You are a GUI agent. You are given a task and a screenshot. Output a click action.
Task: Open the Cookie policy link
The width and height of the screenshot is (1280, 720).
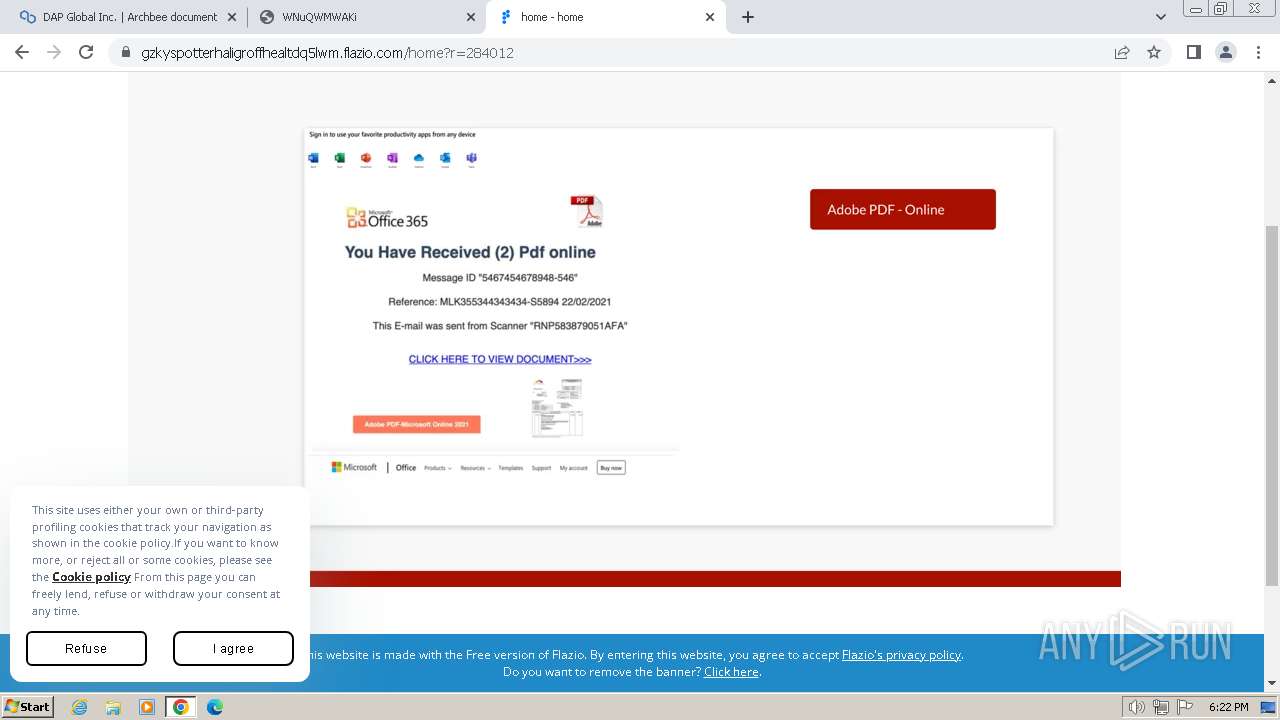coord(91,577)
